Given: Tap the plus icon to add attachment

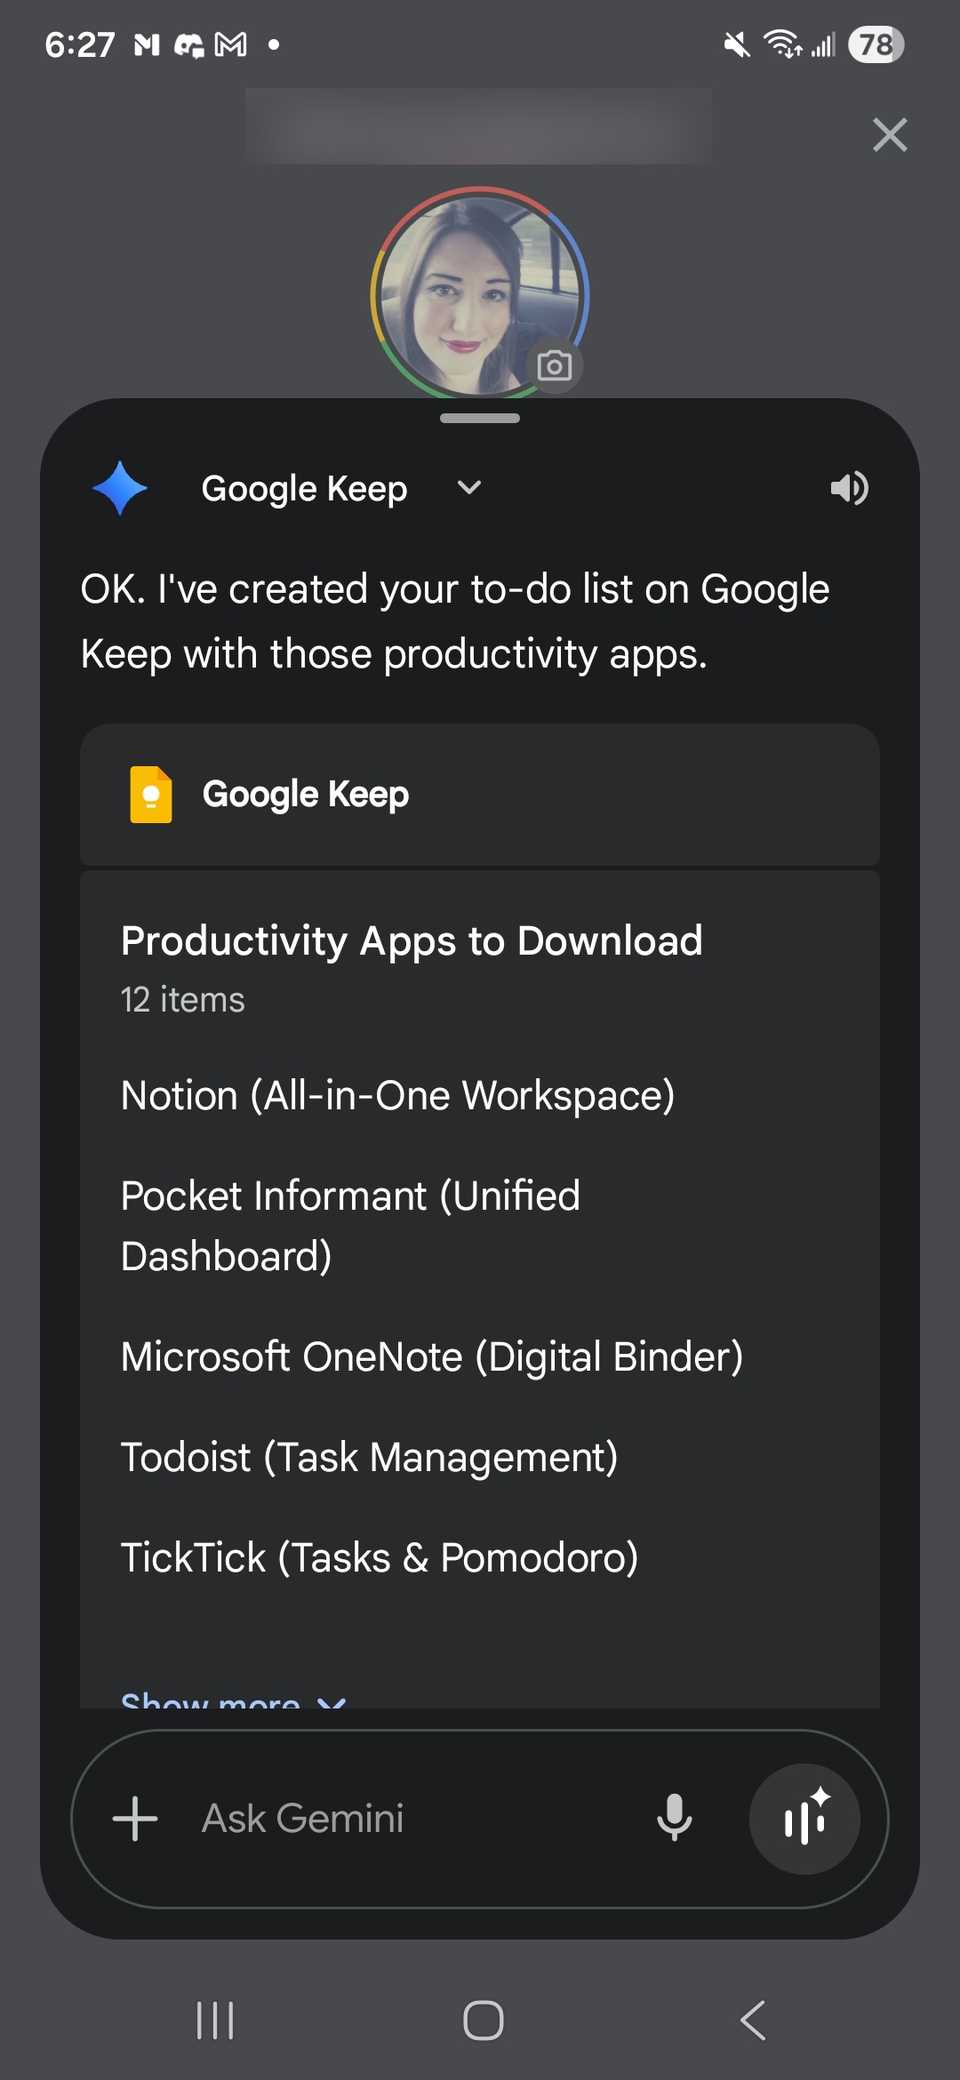Looking at the screenshot, I should [135, 1818].
